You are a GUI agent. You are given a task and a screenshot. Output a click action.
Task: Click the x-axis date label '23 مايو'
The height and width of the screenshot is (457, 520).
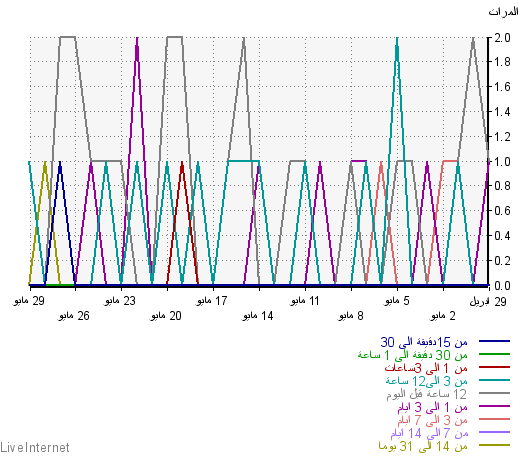pos(120,301)
